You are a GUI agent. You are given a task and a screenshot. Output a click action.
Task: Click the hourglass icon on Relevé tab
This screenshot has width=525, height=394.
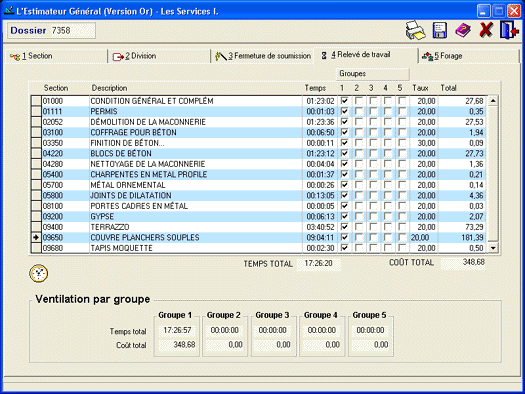[x=324, y=56]
